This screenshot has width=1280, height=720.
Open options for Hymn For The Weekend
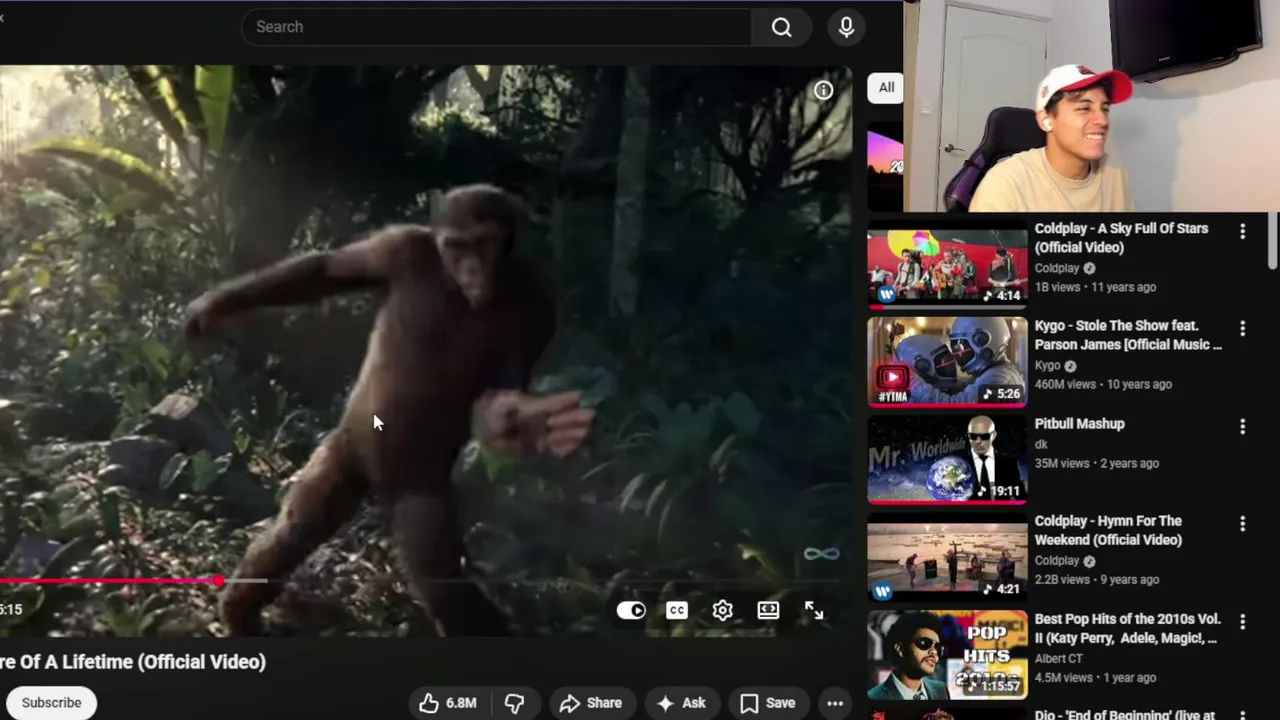(x=1242, y=524)
